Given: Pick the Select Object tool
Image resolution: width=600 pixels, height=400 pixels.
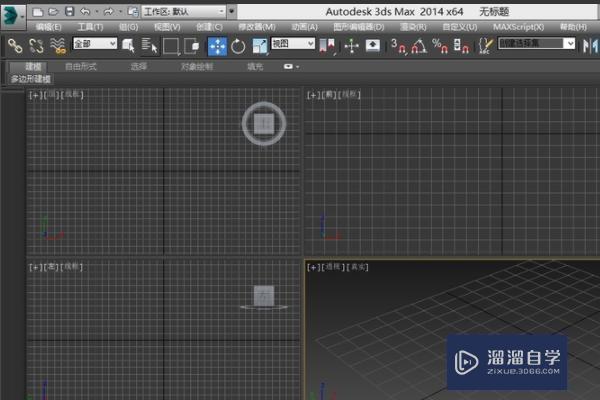Looking at the screenshot, I should pos(128,46).
